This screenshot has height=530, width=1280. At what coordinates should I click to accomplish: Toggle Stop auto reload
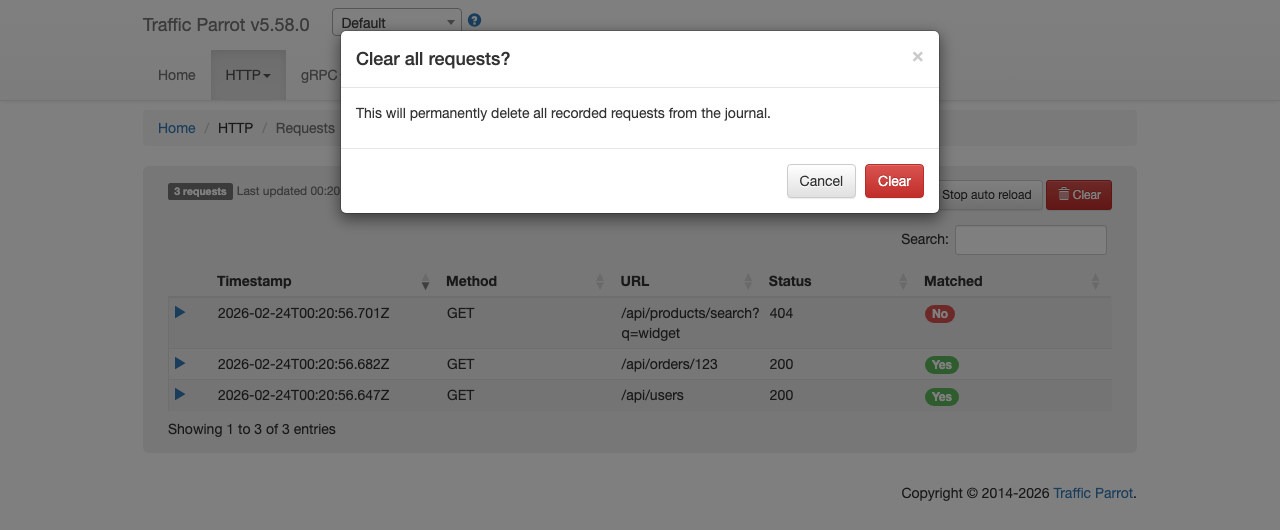click(x=988, y=195)
